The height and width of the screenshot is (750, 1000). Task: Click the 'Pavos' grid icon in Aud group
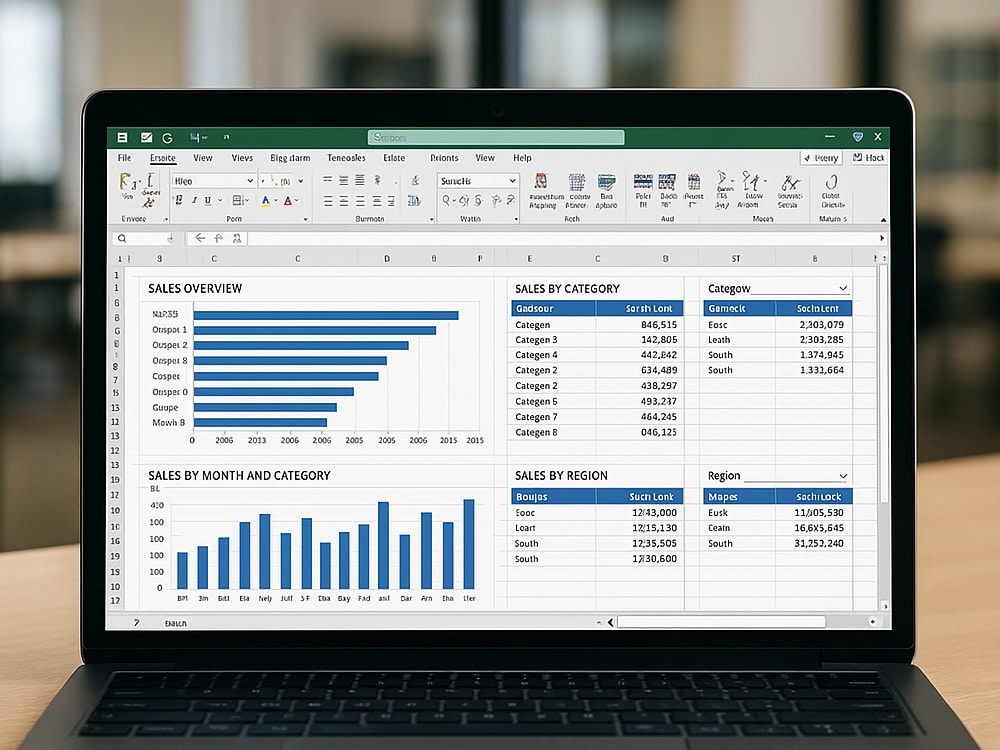click(x=694, y=181)
